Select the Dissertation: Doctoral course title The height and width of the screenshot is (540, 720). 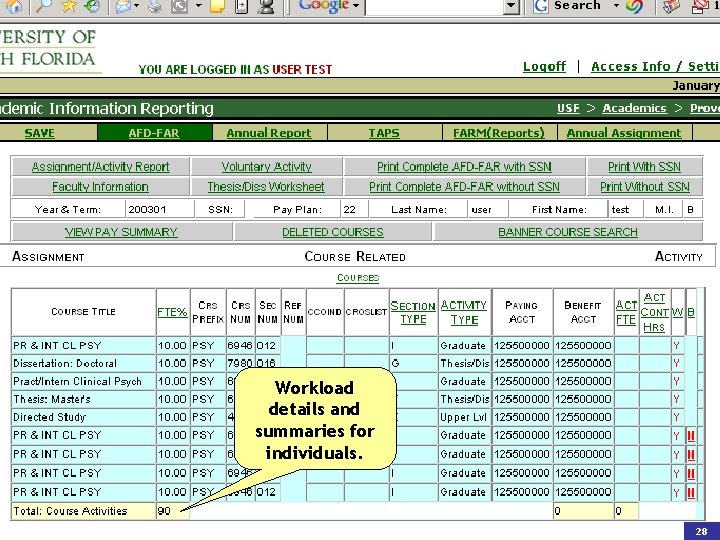84,363
